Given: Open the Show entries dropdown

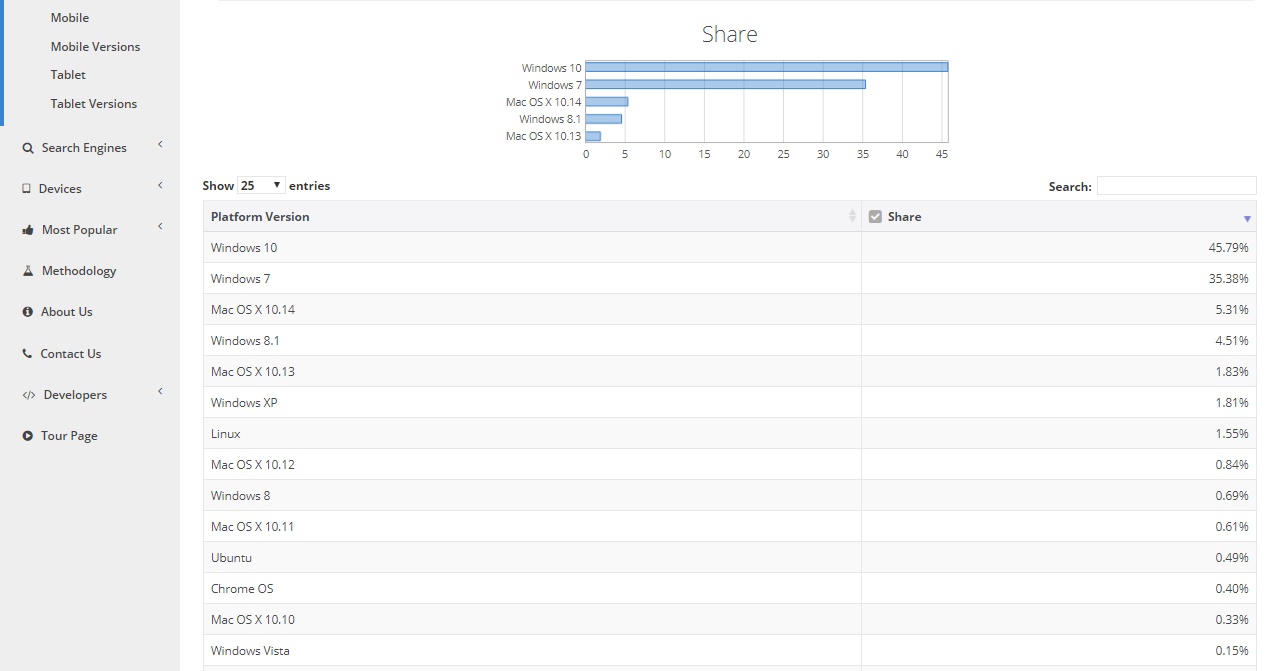Looking at the screenshot, I should pos(262,186).
